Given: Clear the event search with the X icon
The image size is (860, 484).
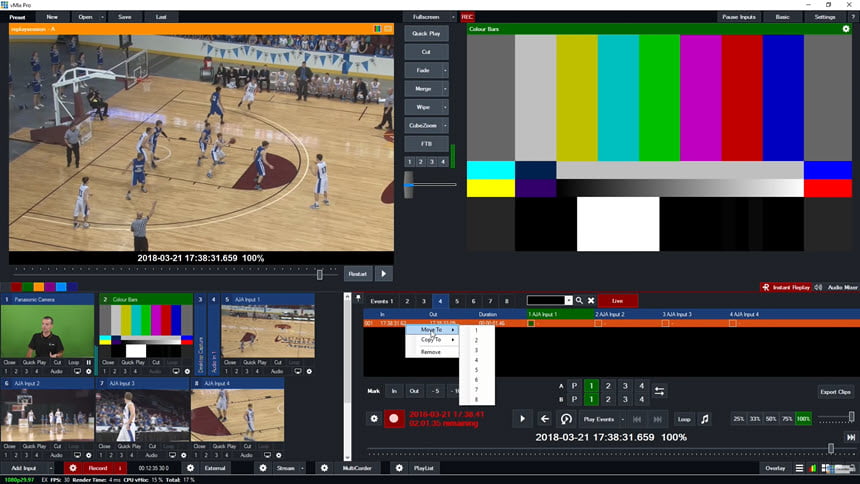Looking at the screenshot, I should pos(591,301).
